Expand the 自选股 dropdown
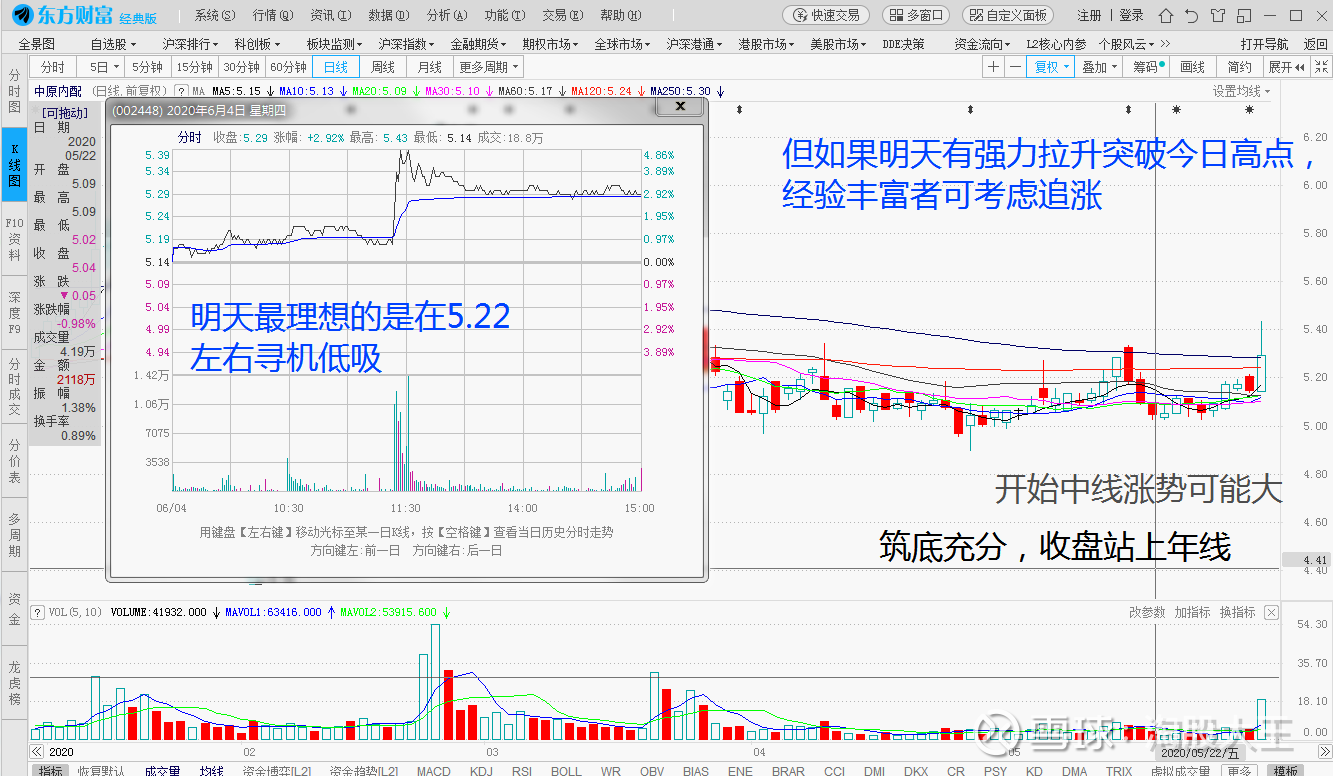Image resolution: width=1333 pixels, height=776 pixels. [x=113, y=44]
